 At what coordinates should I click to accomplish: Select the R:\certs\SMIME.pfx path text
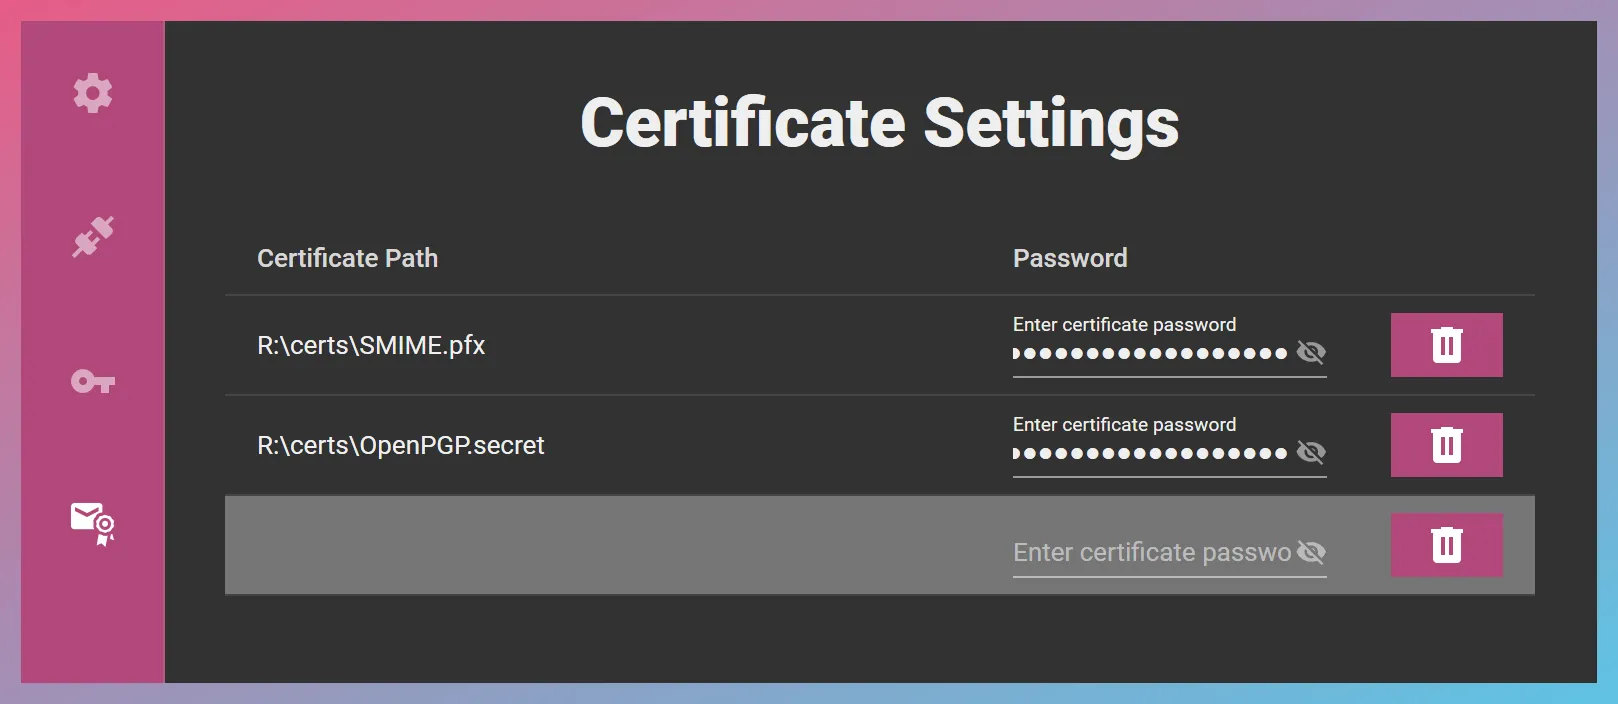pos(372,345)
